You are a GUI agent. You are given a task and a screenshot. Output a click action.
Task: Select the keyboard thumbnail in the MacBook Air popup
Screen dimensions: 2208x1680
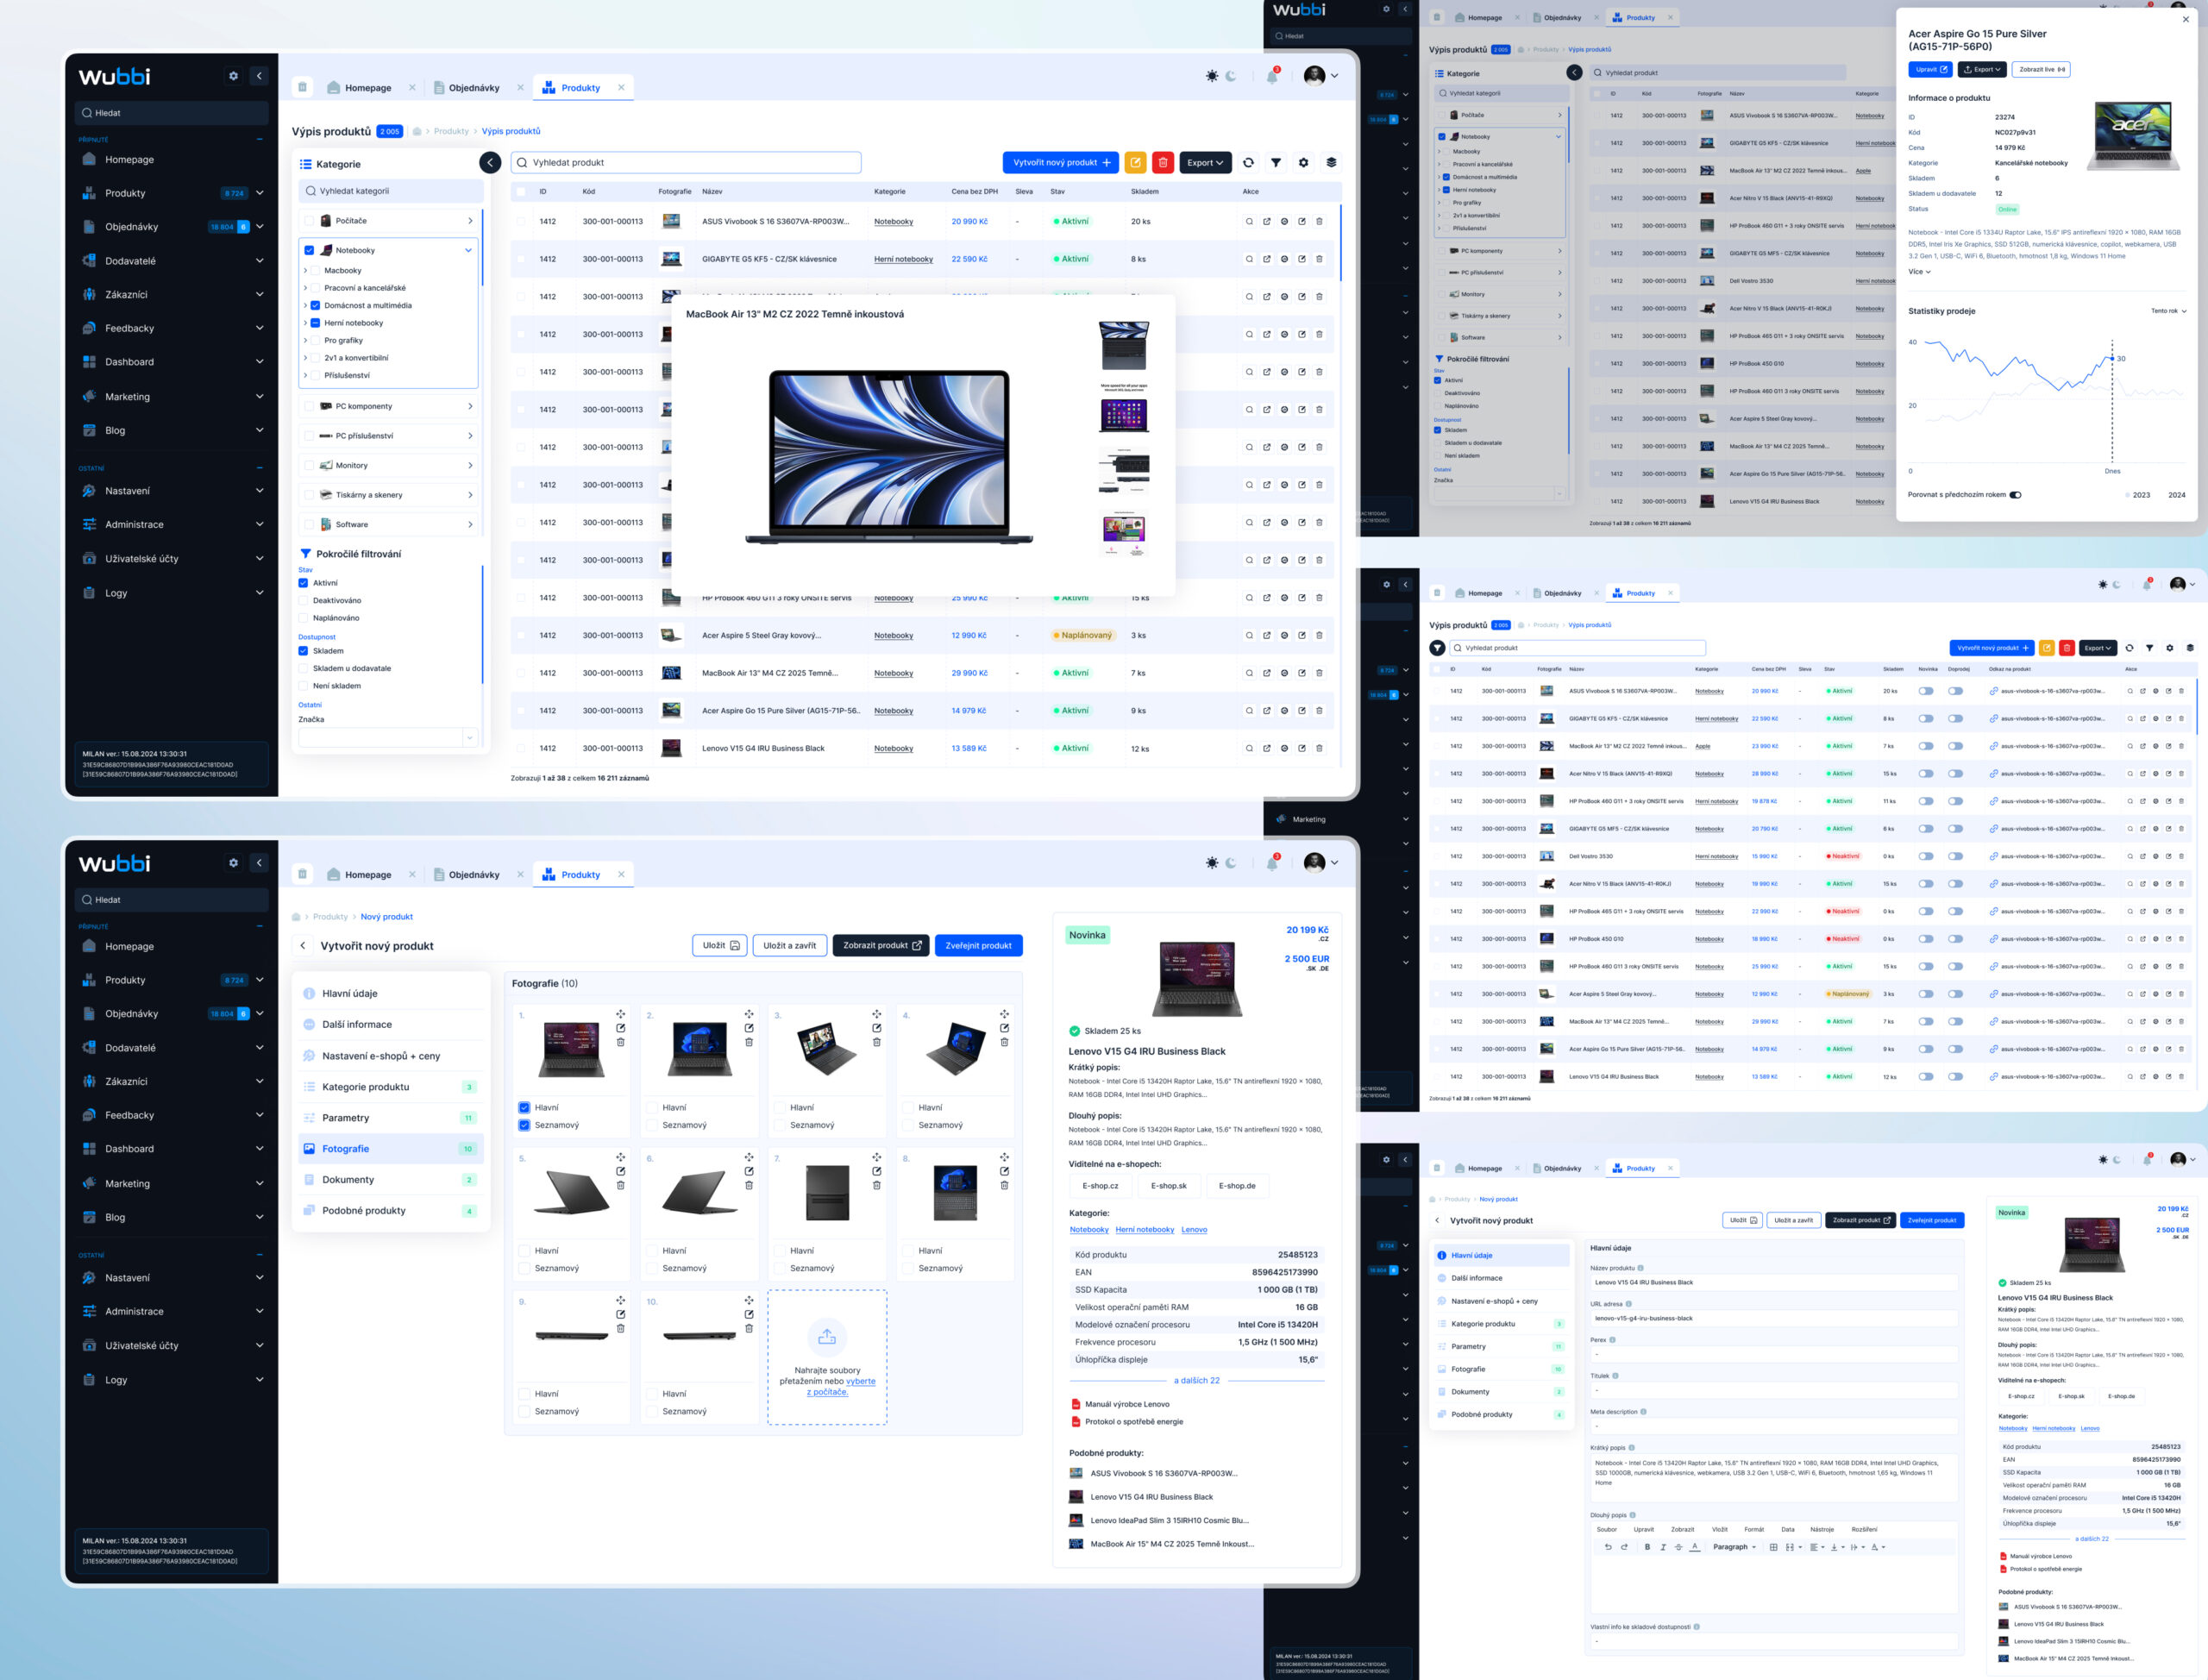coord(1123,468)
